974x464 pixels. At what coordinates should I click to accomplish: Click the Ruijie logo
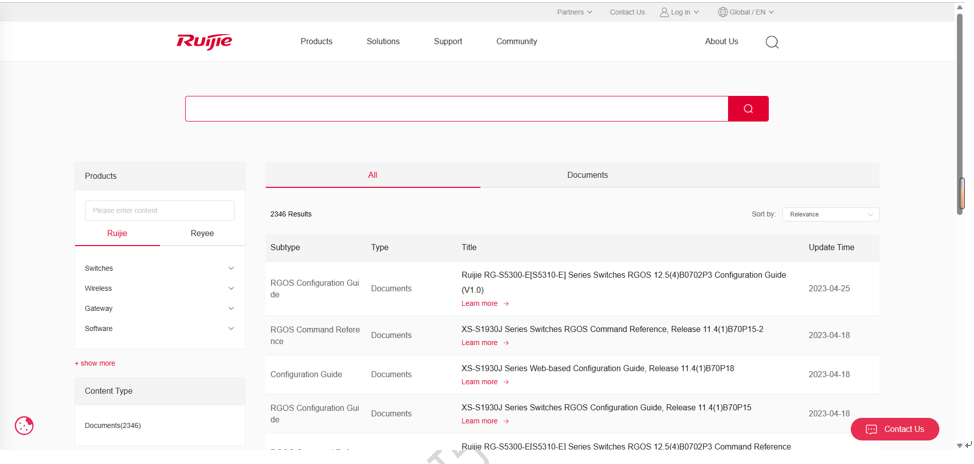(x=204, y=42)
